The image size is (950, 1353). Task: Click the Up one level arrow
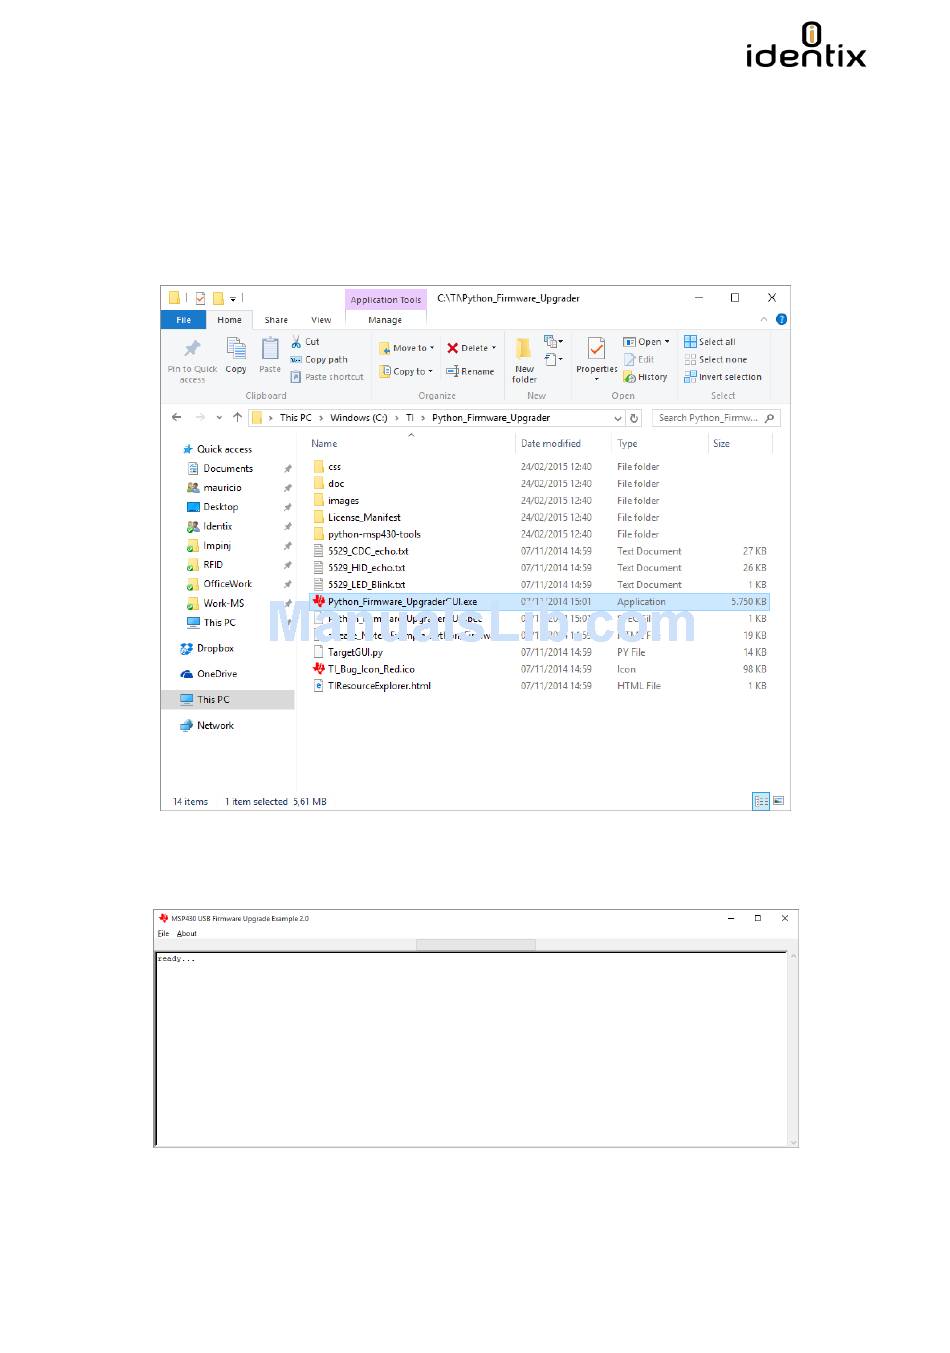click(237, 418)
